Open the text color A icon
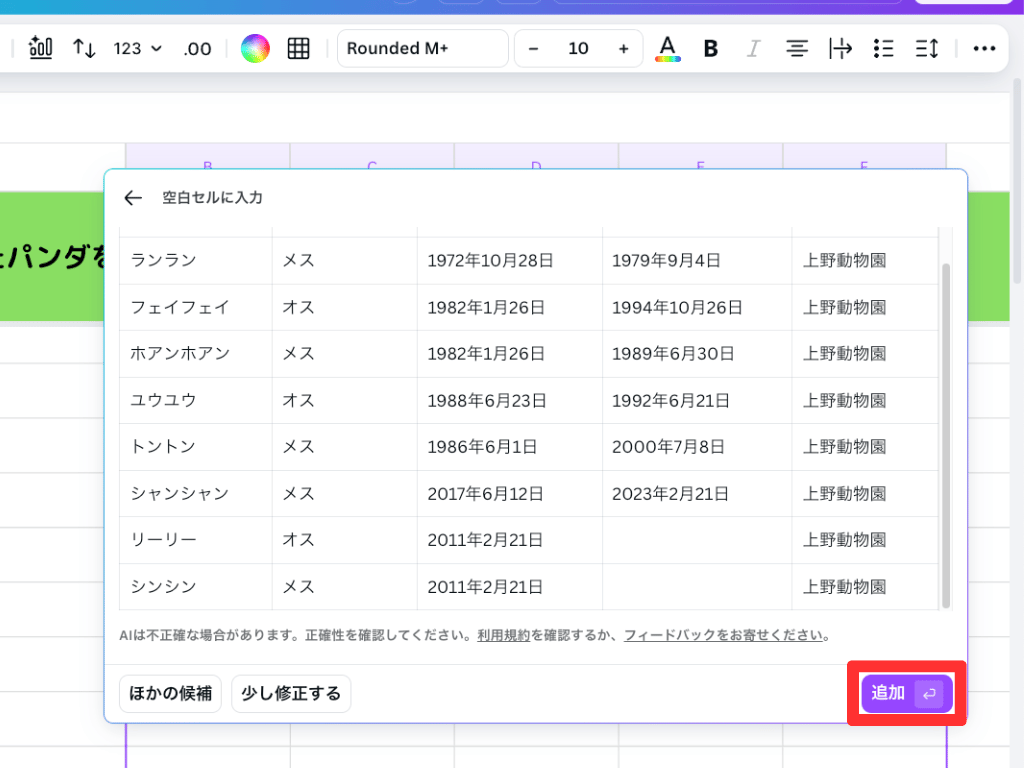1024x768 pixels. tap(667, 48)
